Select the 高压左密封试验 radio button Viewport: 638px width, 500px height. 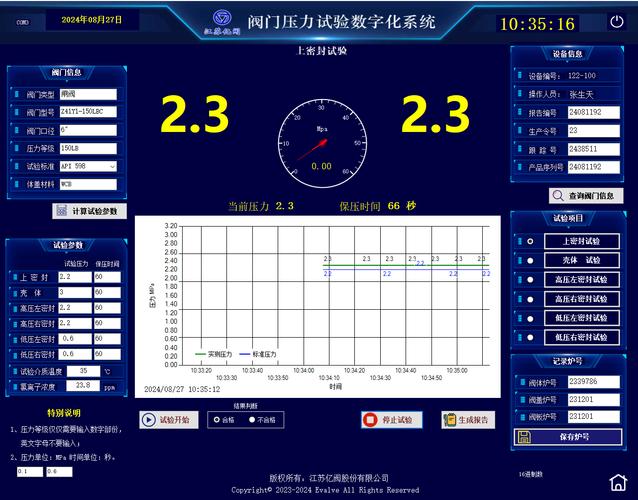pyautogui.click(x=530, y=279)
